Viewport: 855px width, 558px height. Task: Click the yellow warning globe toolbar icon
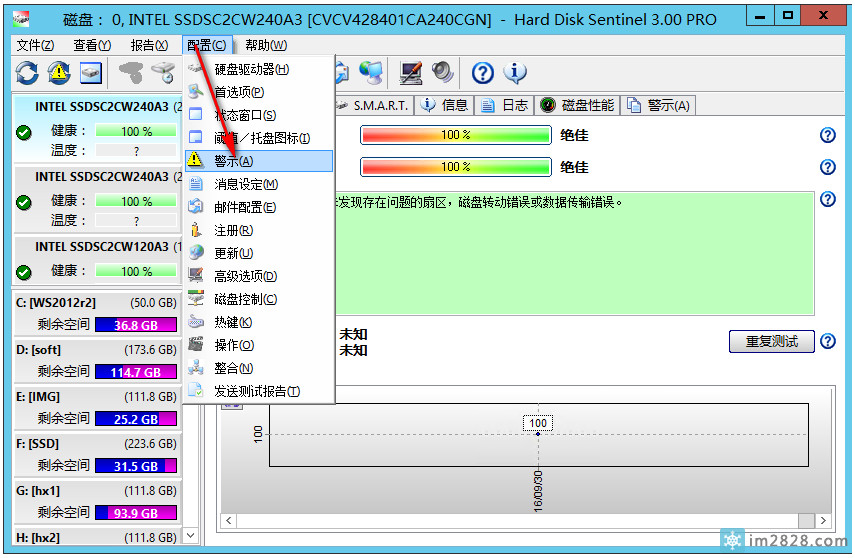tap(59, 73)
